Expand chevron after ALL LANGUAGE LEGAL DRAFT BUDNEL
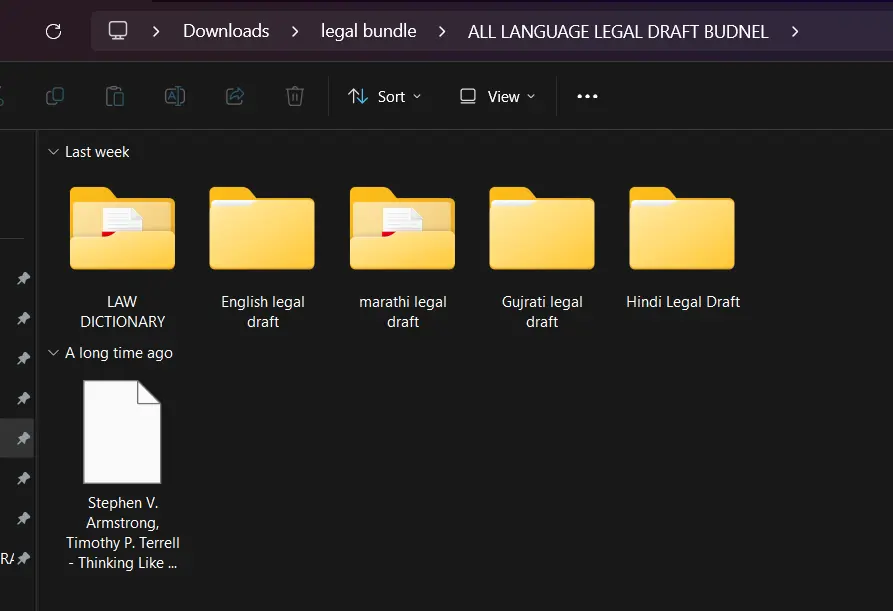The width and height of the screenshot is (893, 611). pos(795,31)
